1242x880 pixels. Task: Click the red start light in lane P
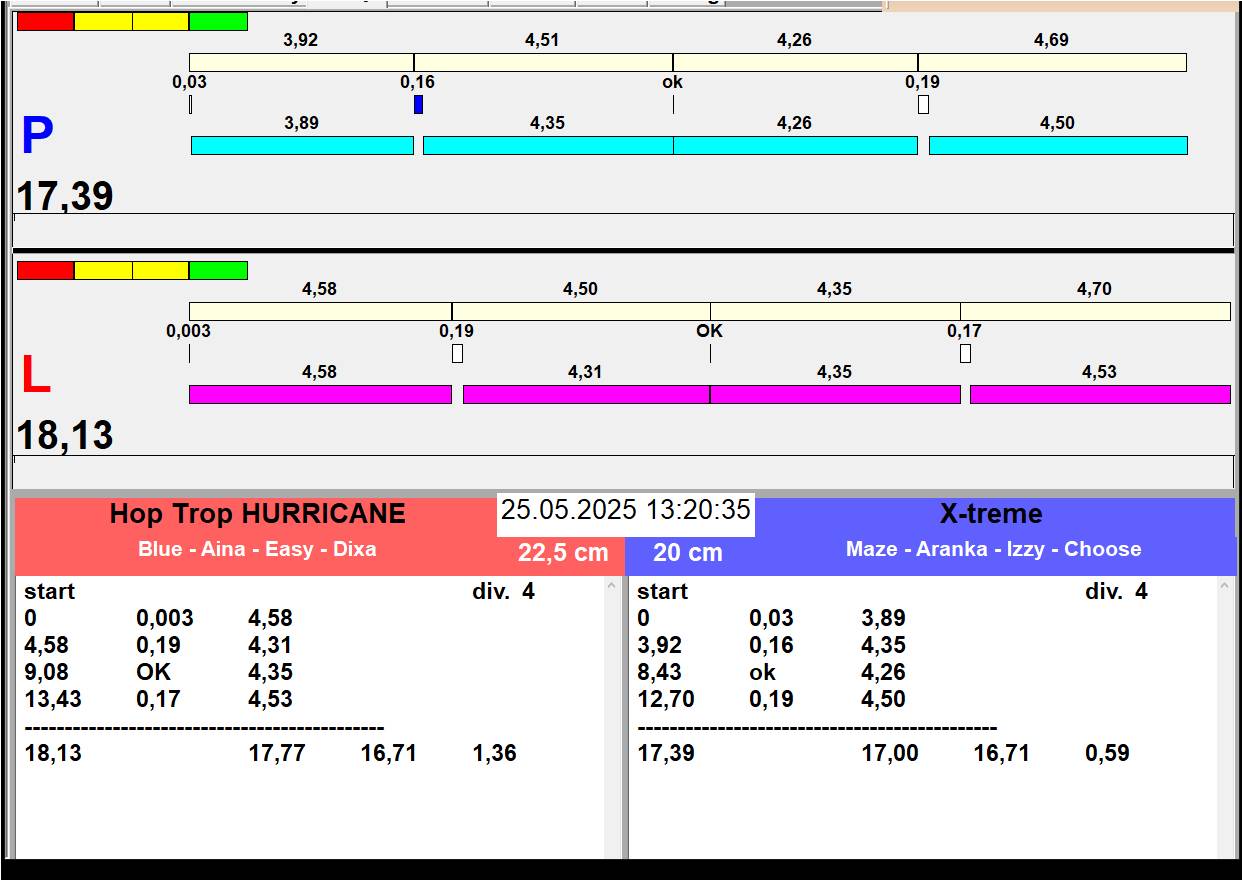click(x=45, y=21)
